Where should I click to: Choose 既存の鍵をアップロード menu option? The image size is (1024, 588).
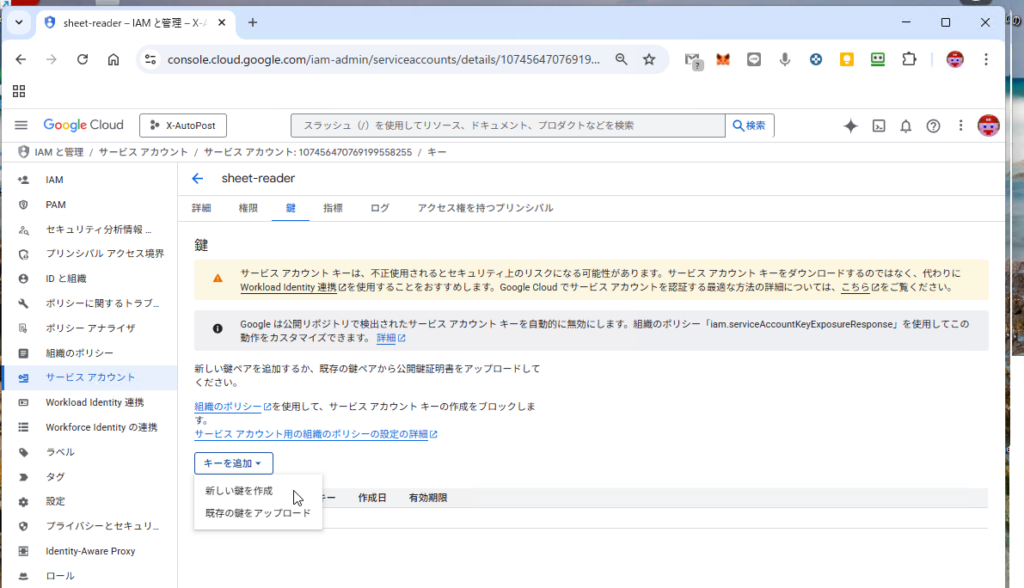pos(257,513)
